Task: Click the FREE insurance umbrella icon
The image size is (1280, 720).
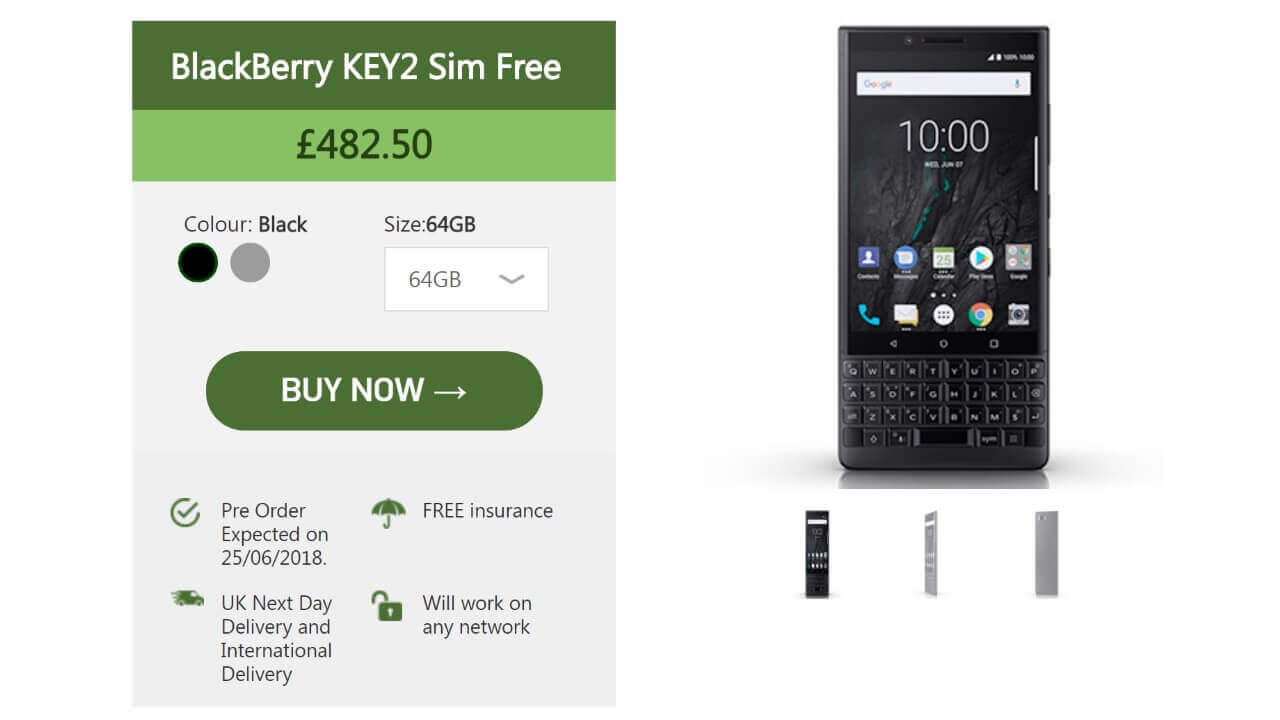Action: pyautogui.click(x=389, y=513)
